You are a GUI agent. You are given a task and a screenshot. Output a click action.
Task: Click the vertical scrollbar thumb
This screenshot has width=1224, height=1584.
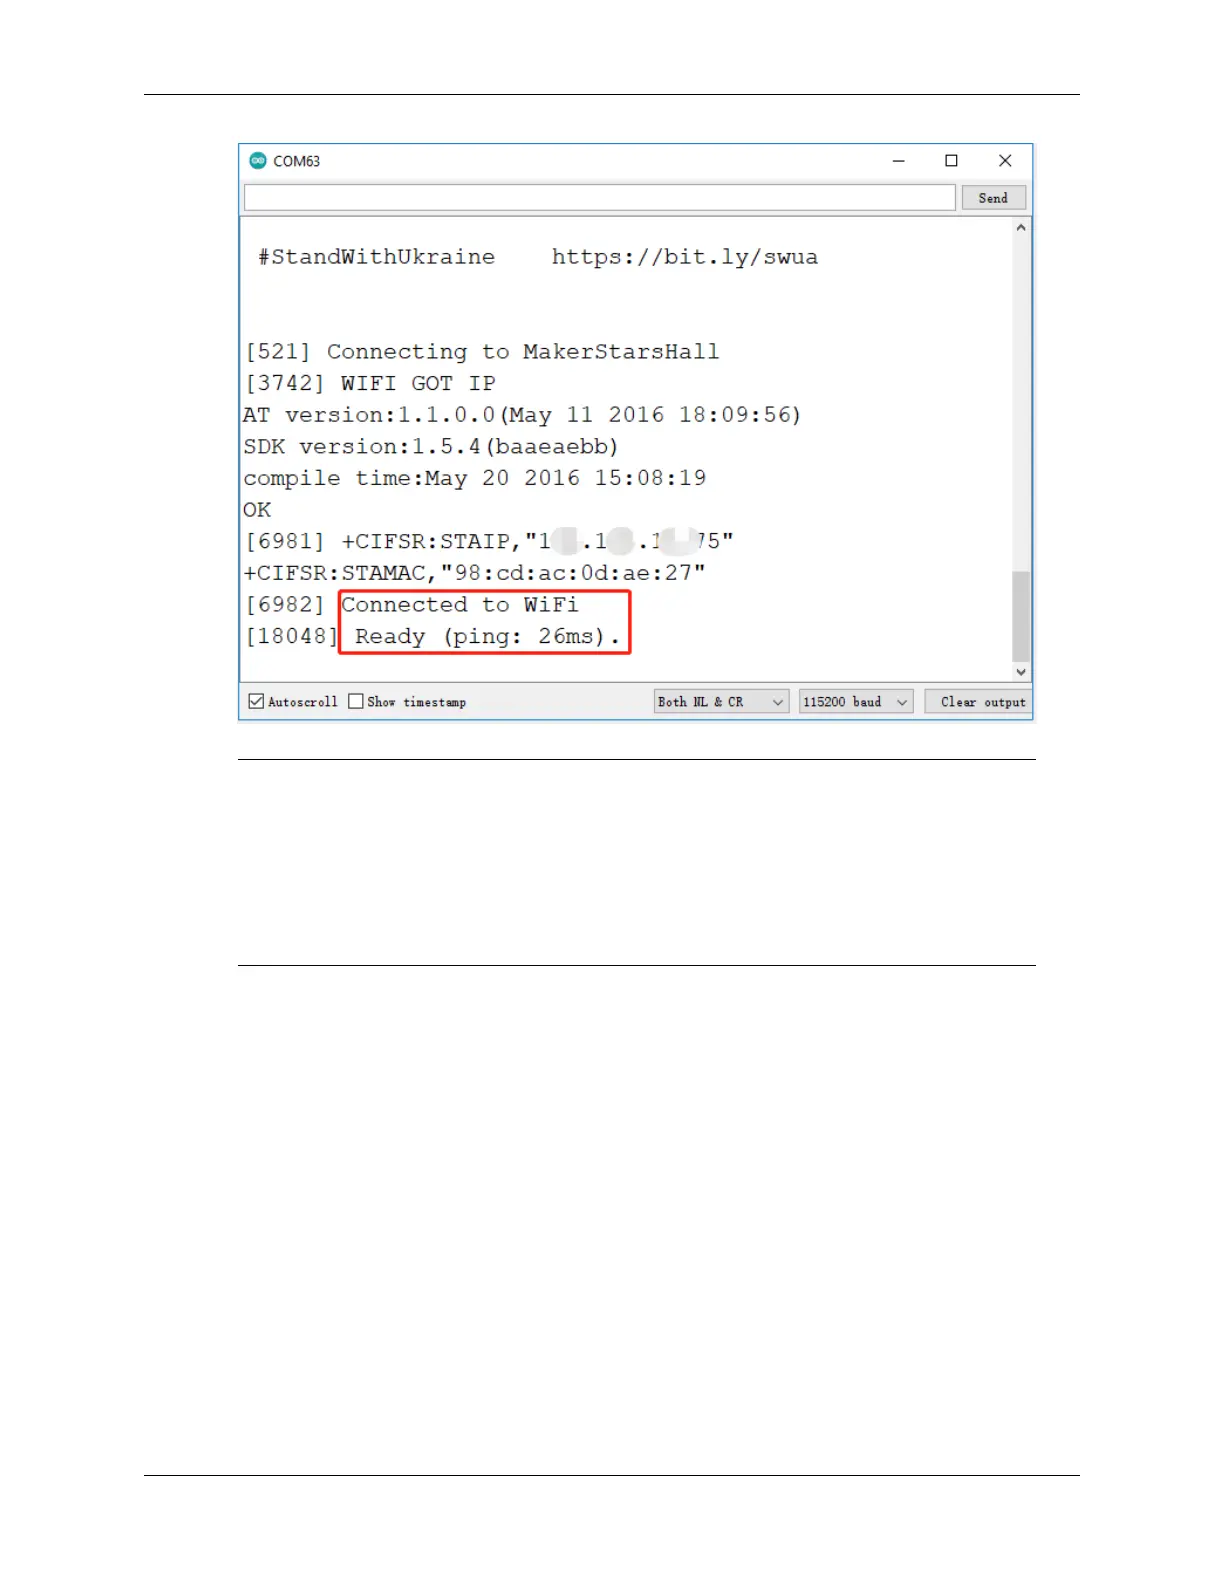pyautogui.click(x=1021, y=616)
